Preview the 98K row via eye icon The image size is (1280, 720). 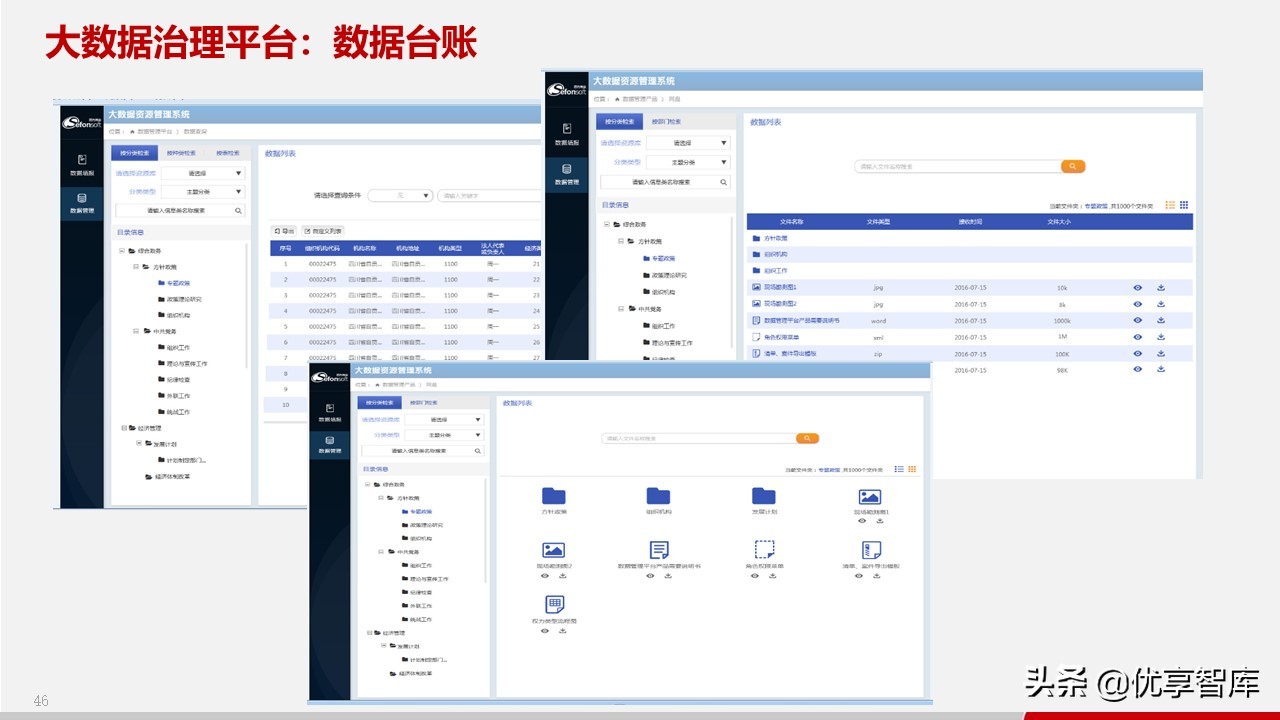point(1137,369)
